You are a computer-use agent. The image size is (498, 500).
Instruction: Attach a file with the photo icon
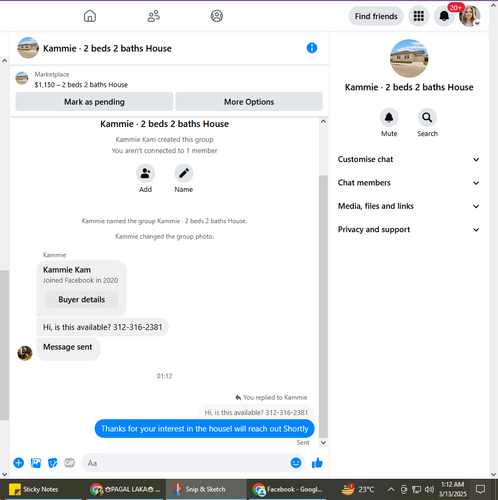point(36,463)
